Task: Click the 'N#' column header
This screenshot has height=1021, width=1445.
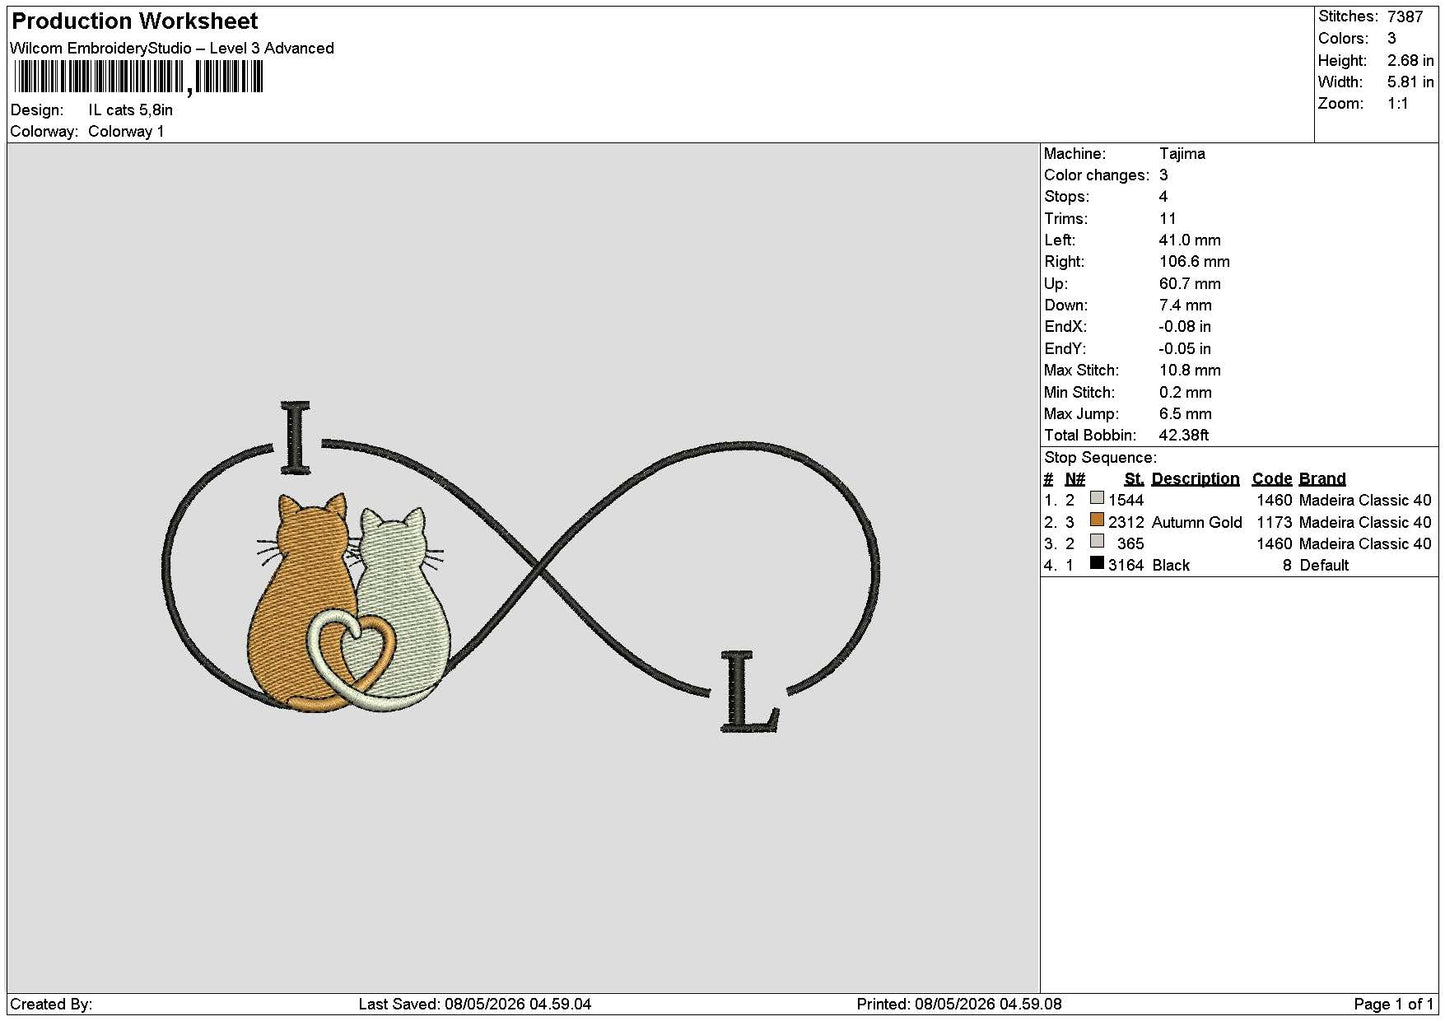Action: click(x=1075, y=479)
